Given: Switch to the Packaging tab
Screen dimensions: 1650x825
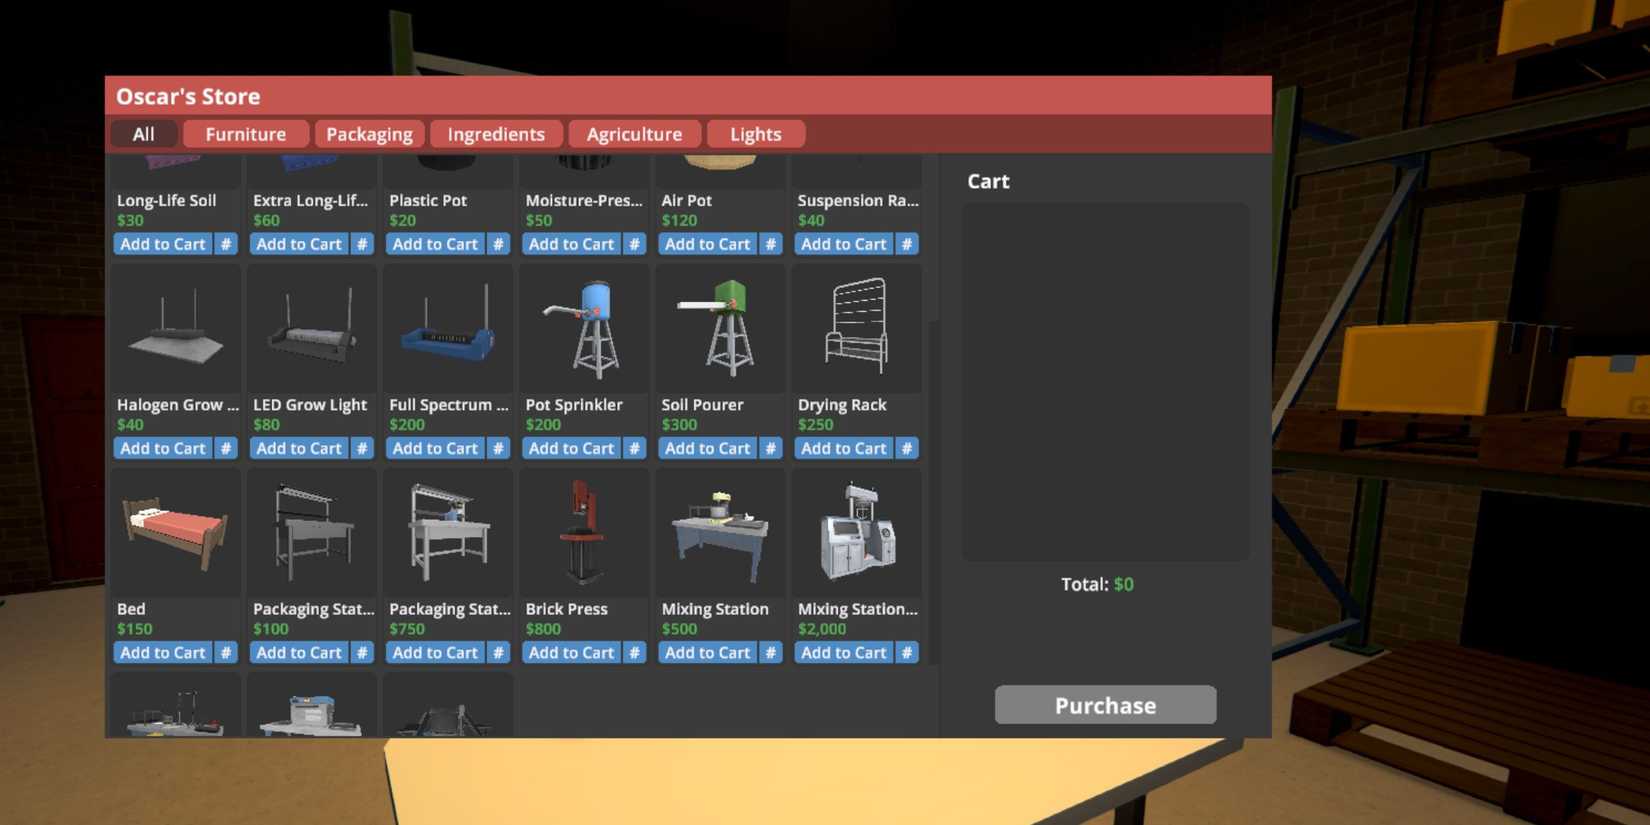Looking at the screenshot, I should [x=369, y=134].
